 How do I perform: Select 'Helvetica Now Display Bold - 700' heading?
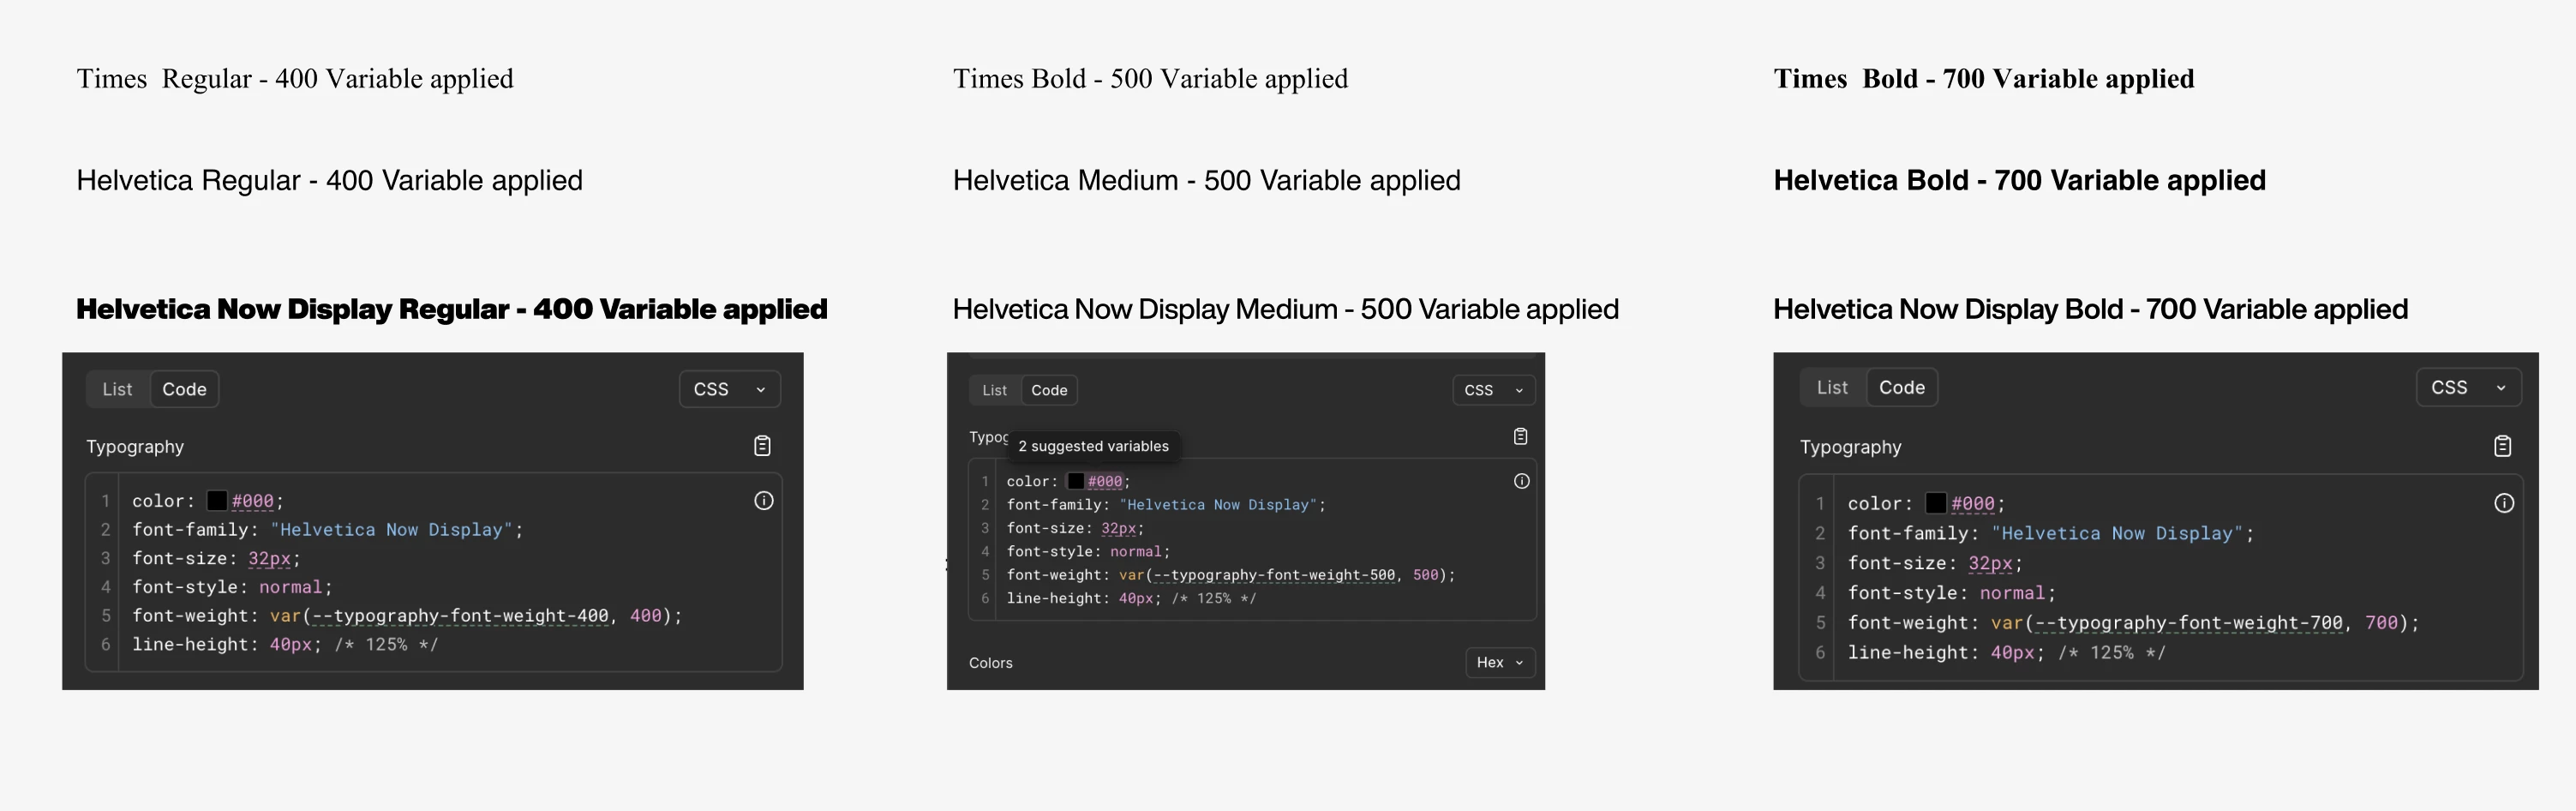coord(2091,309)
